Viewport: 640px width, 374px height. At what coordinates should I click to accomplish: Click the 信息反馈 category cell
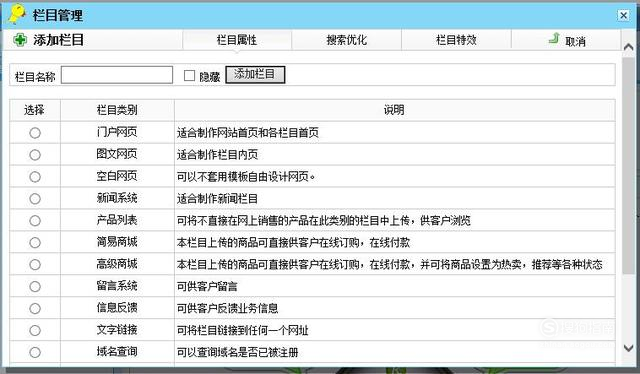pos(117,308)
